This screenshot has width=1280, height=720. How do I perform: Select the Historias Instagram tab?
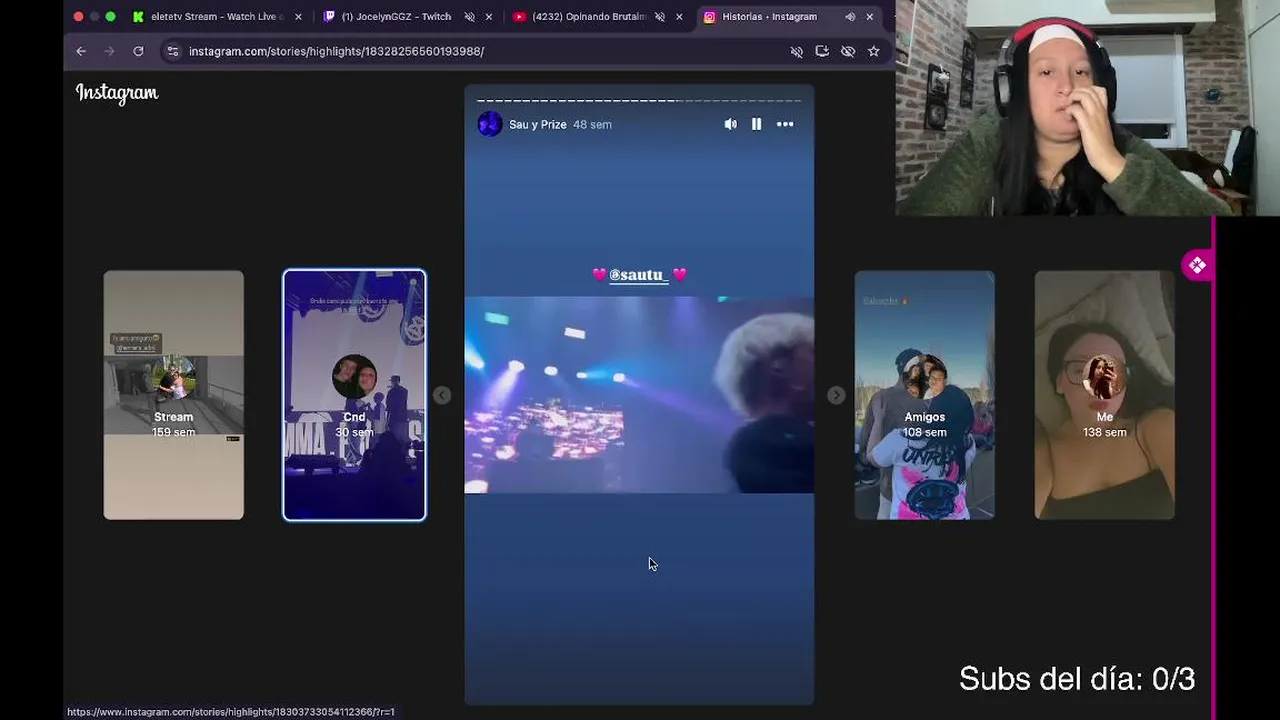pyautogui.click(x=789, y=17)
